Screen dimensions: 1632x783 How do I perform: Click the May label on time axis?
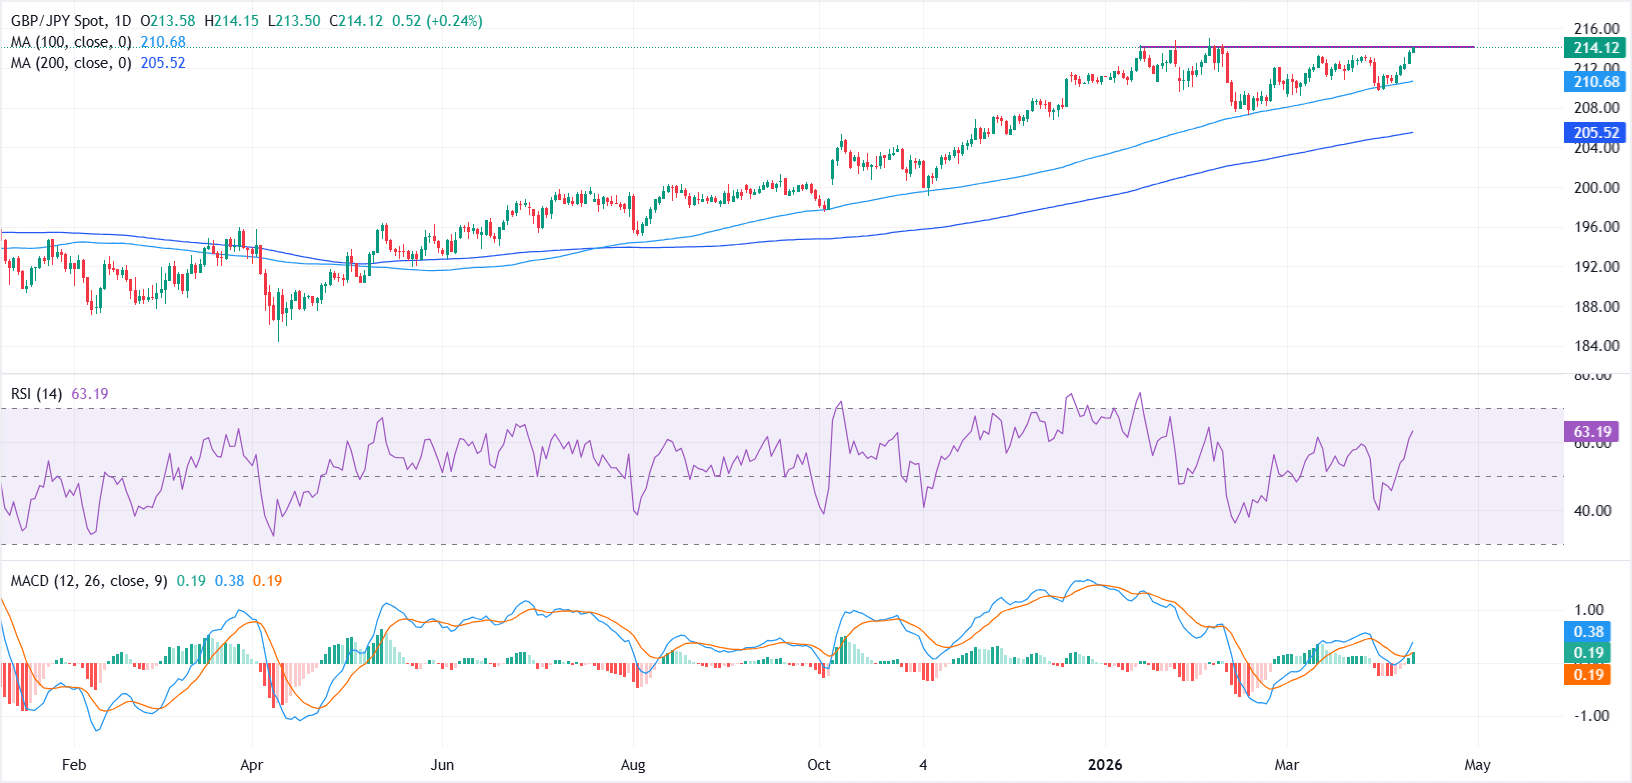1477,765
